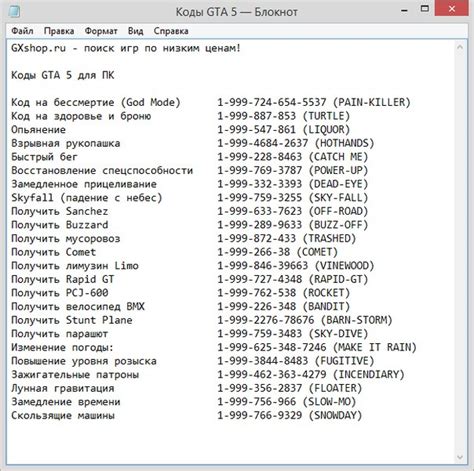Place cursor in the GXshop.ru line
The width and height of the screenshot is (474, 471).
point(126,48)
